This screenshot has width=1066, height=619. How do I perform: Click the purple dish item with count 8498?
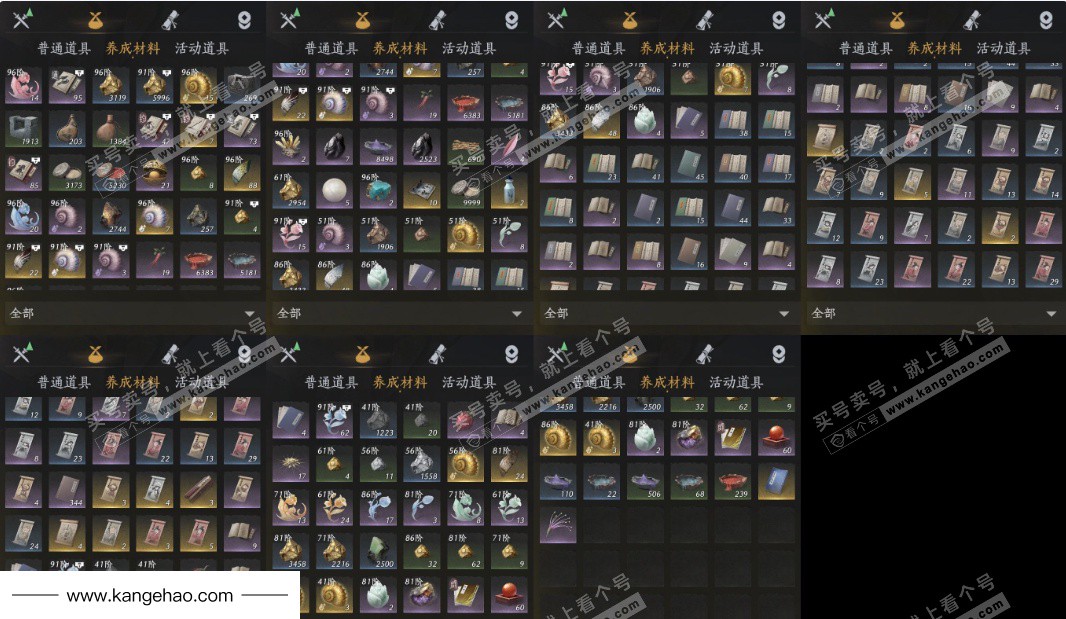point(379,147)
